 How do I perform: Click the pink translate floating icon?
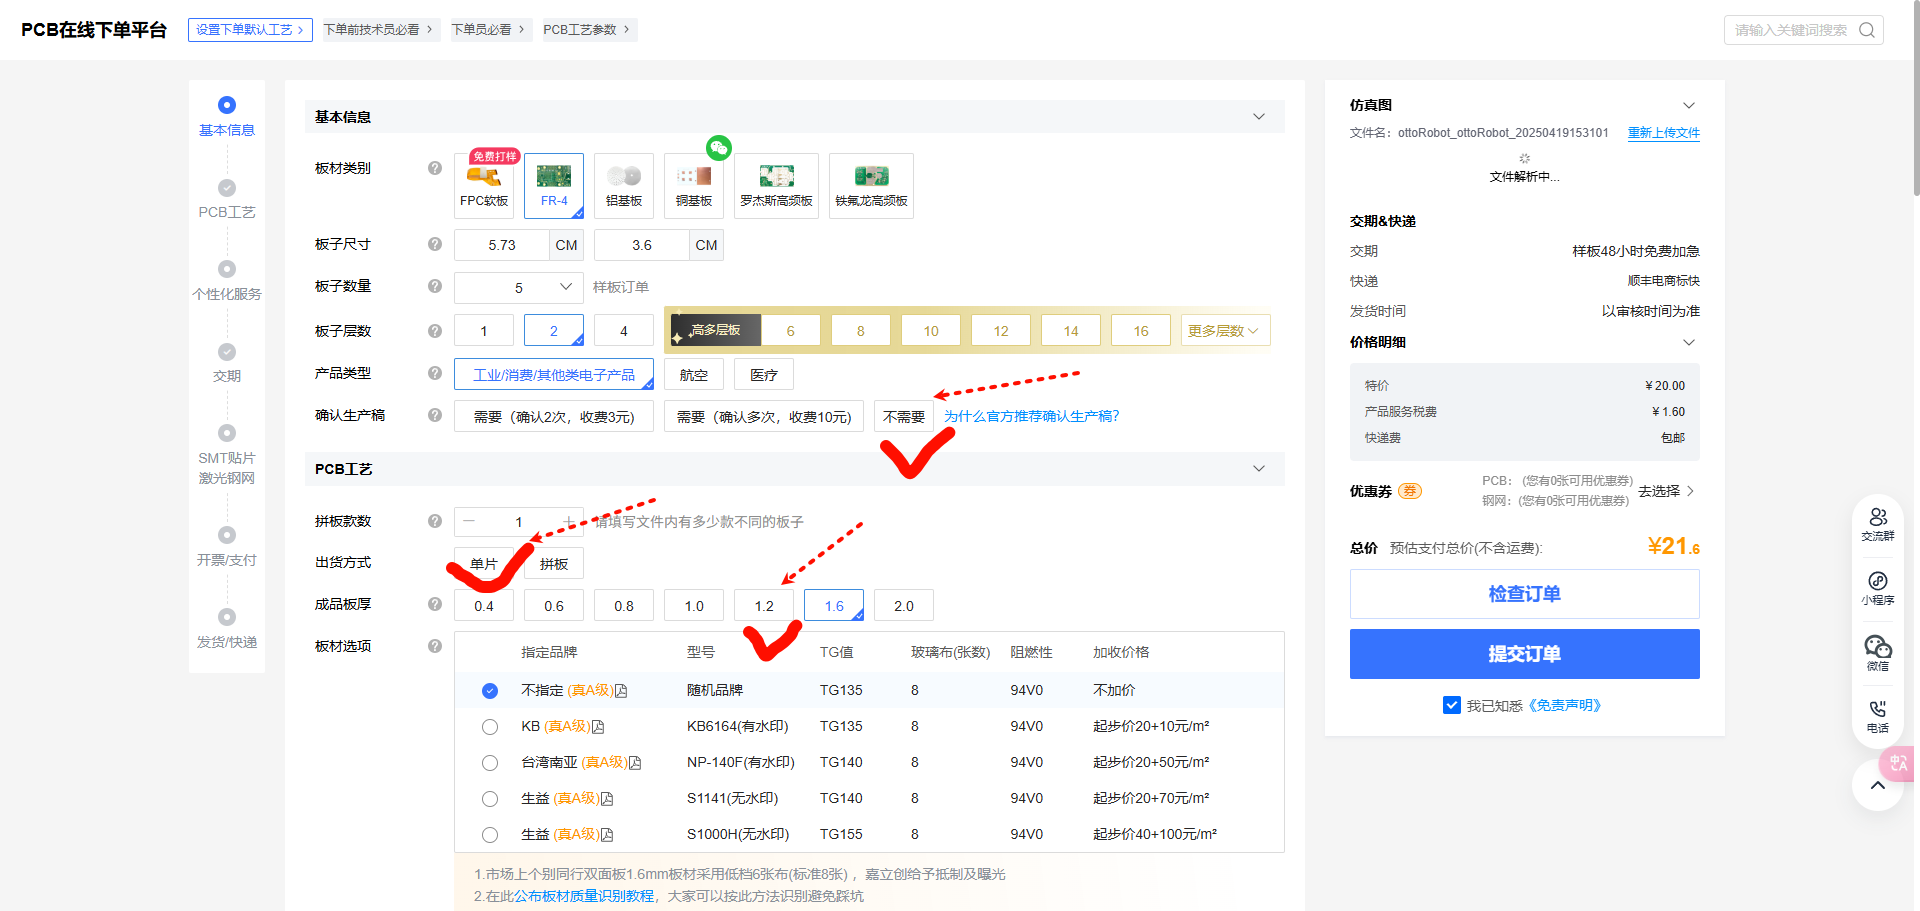click(x=1898, y=763)
